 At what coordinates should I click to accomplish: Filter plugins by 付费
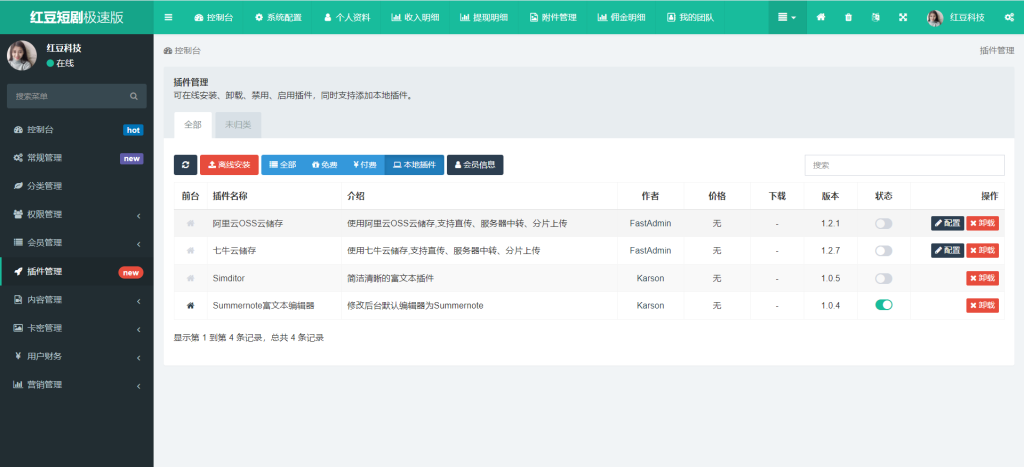point(364,165)
